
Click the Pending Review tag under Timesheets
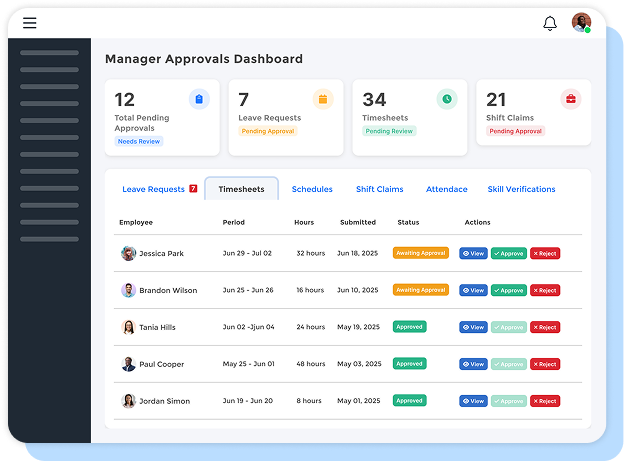point(389,131)
